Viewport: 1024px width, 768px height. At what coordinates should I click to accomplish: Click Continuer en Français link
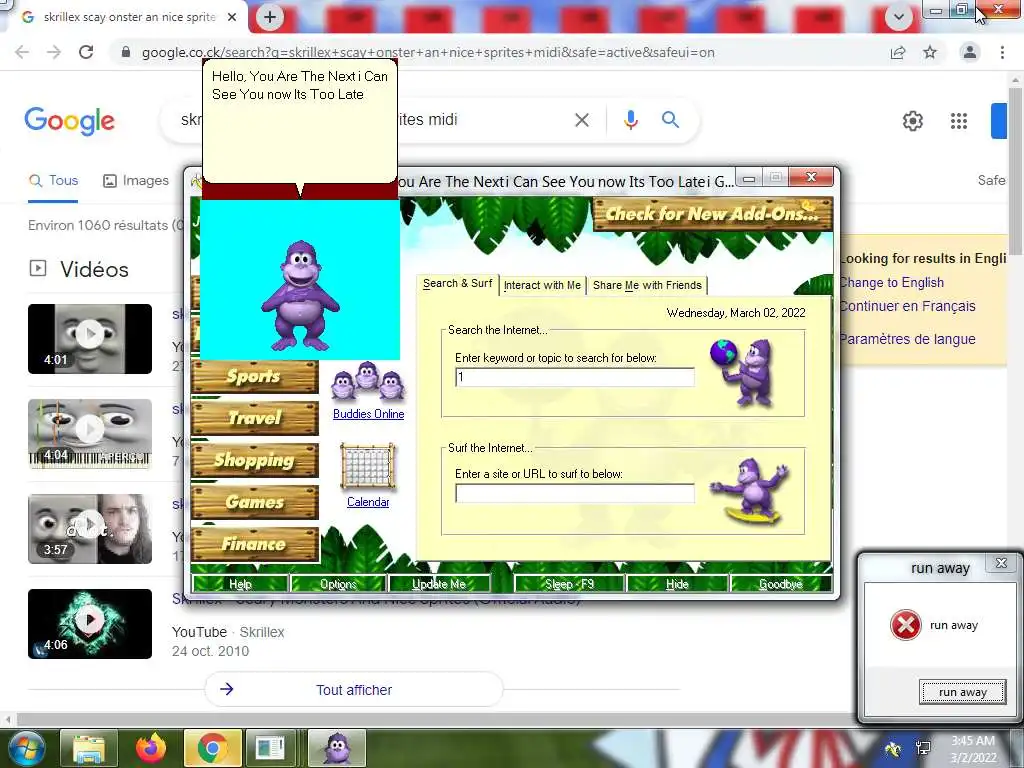907,306
